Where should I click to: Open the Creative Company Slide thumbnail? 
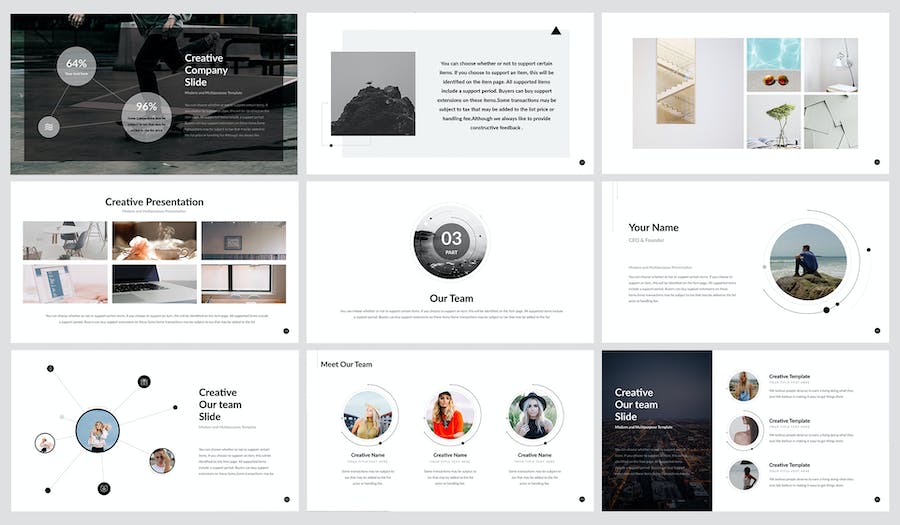pyautogui.click(x=154, y=94)
